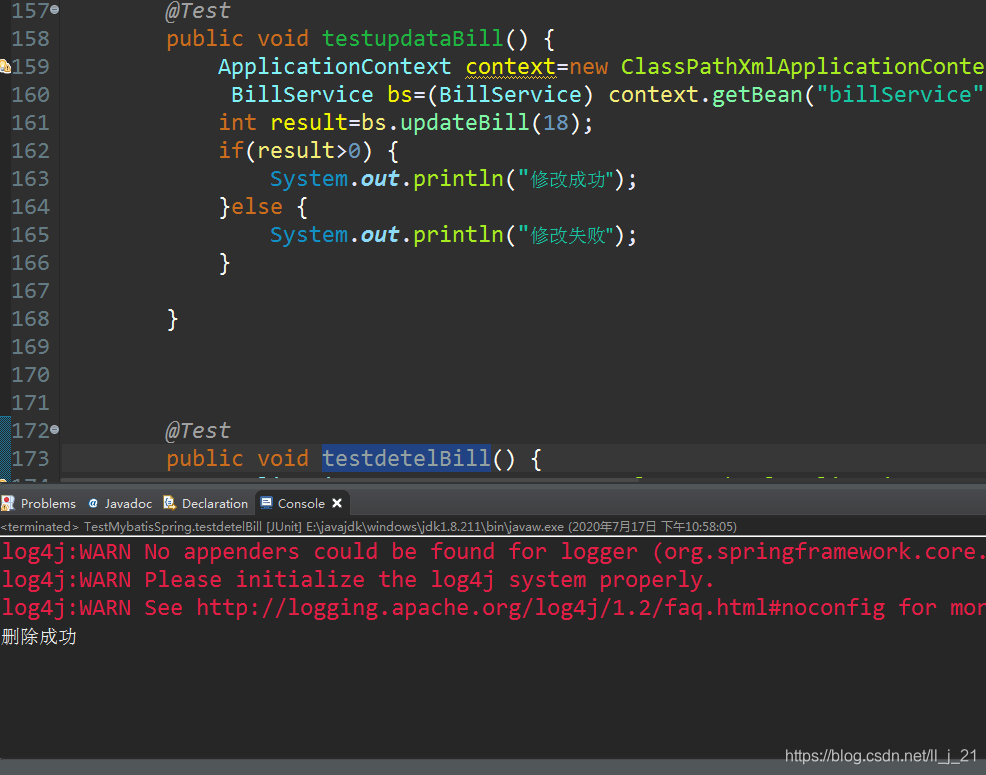
Task: Click warning marker icon on line 159
Action: (x=5, y=66)
